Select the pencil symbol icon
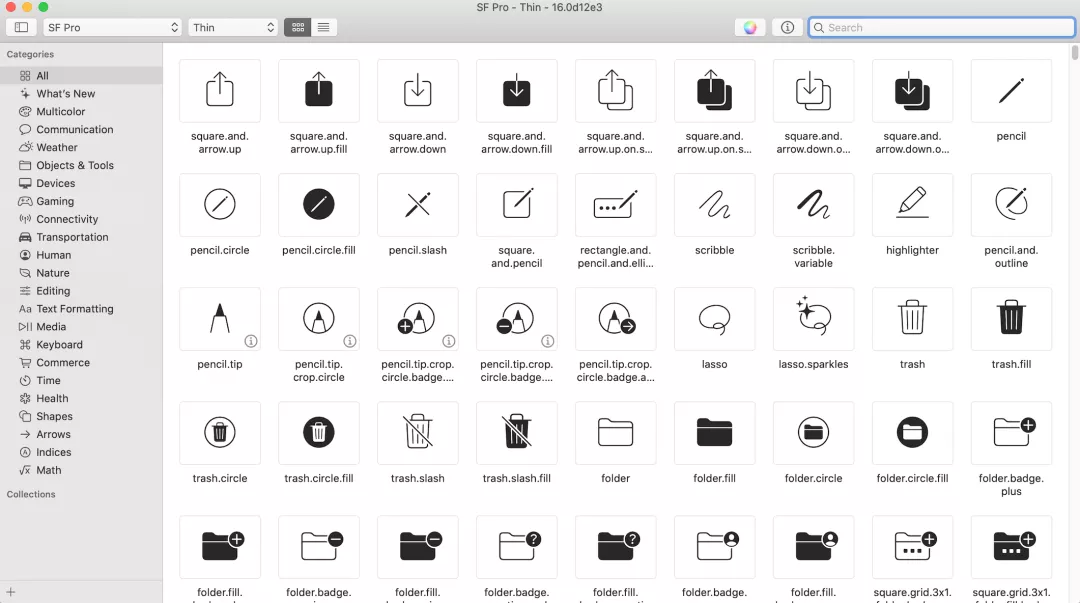 tap(1011, 92)
